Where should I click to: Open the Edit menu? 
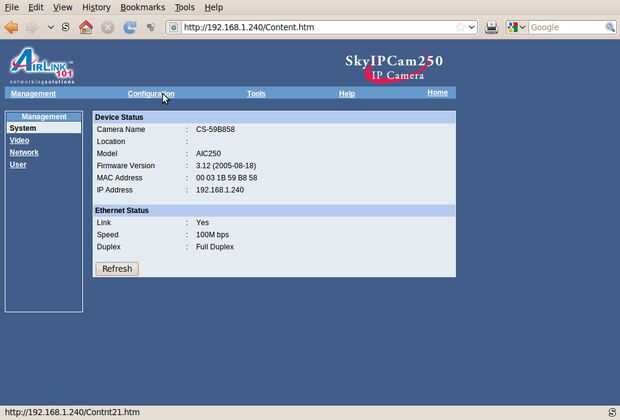point(36,8)
